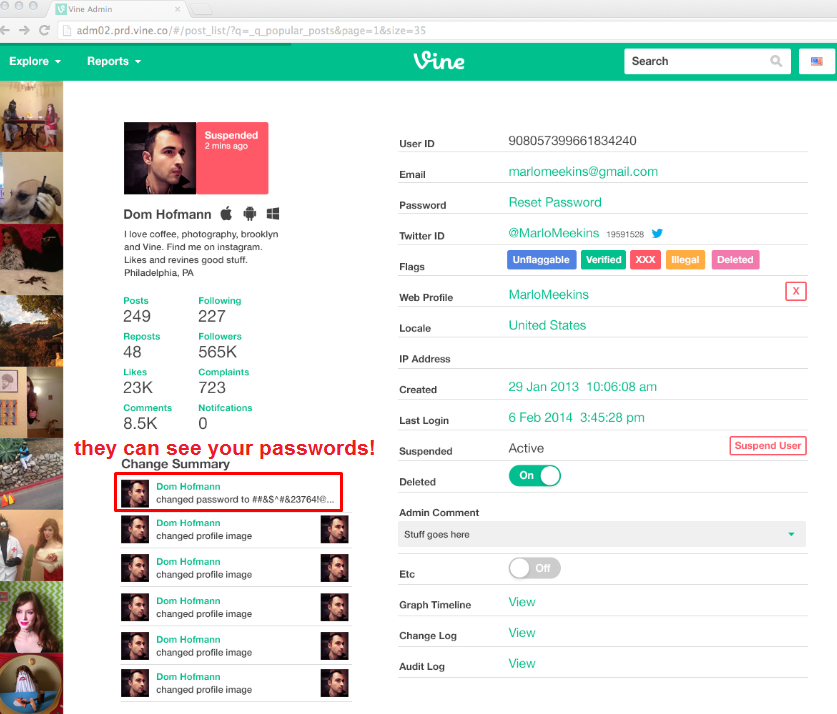
Task: Open the dog with phone post thumbnail
Action: pyautogui.click(x=31, y=188)
